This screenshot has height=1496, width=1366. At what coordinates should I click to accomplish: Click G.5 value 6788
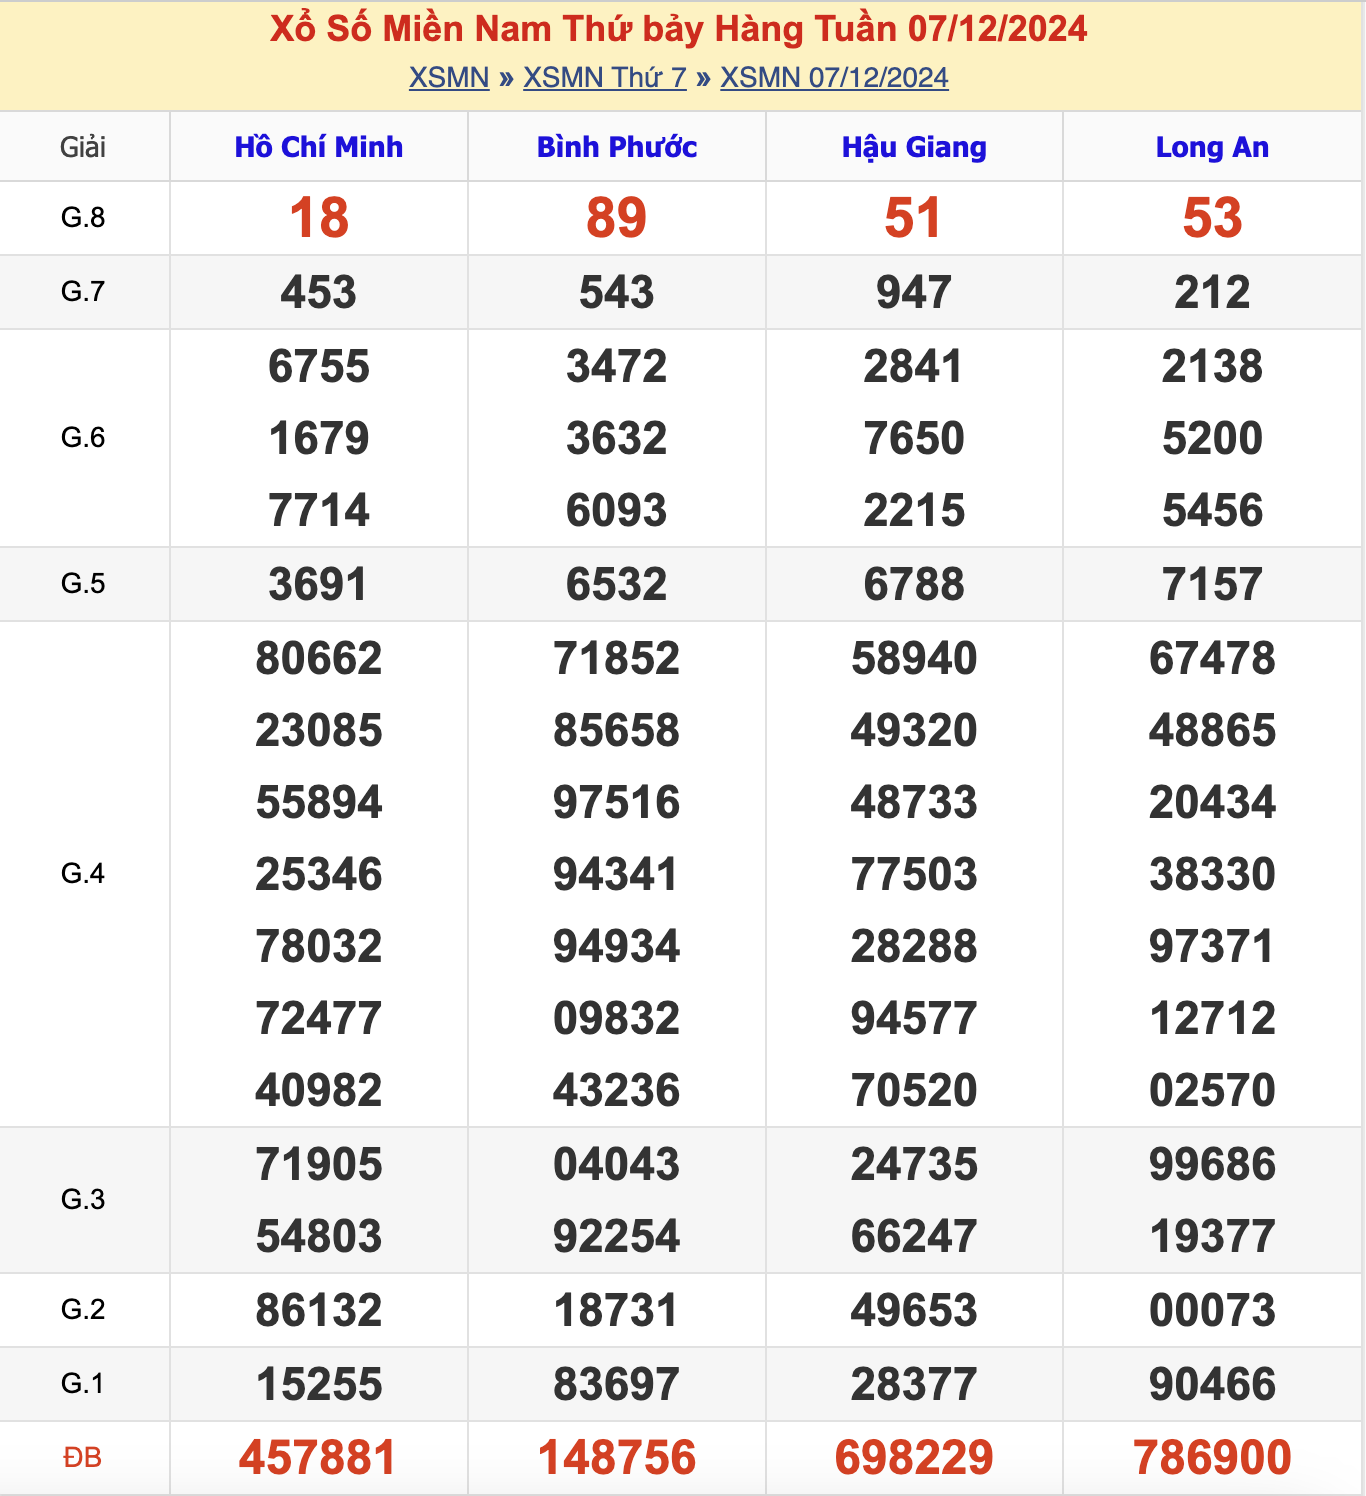(x=914, y=584)
